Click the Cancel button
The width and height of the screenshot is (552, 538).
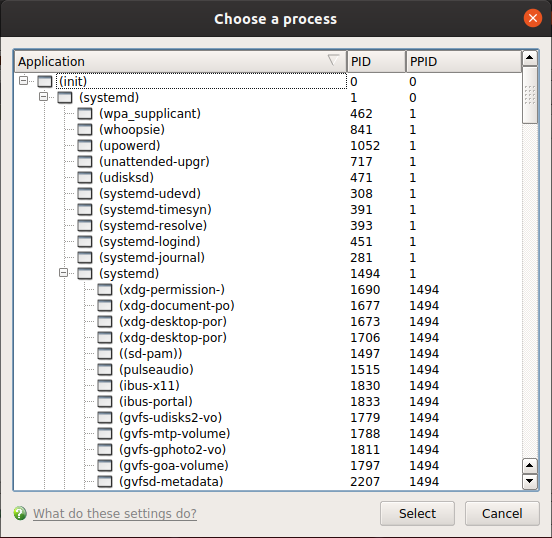[x=502, y=513]
